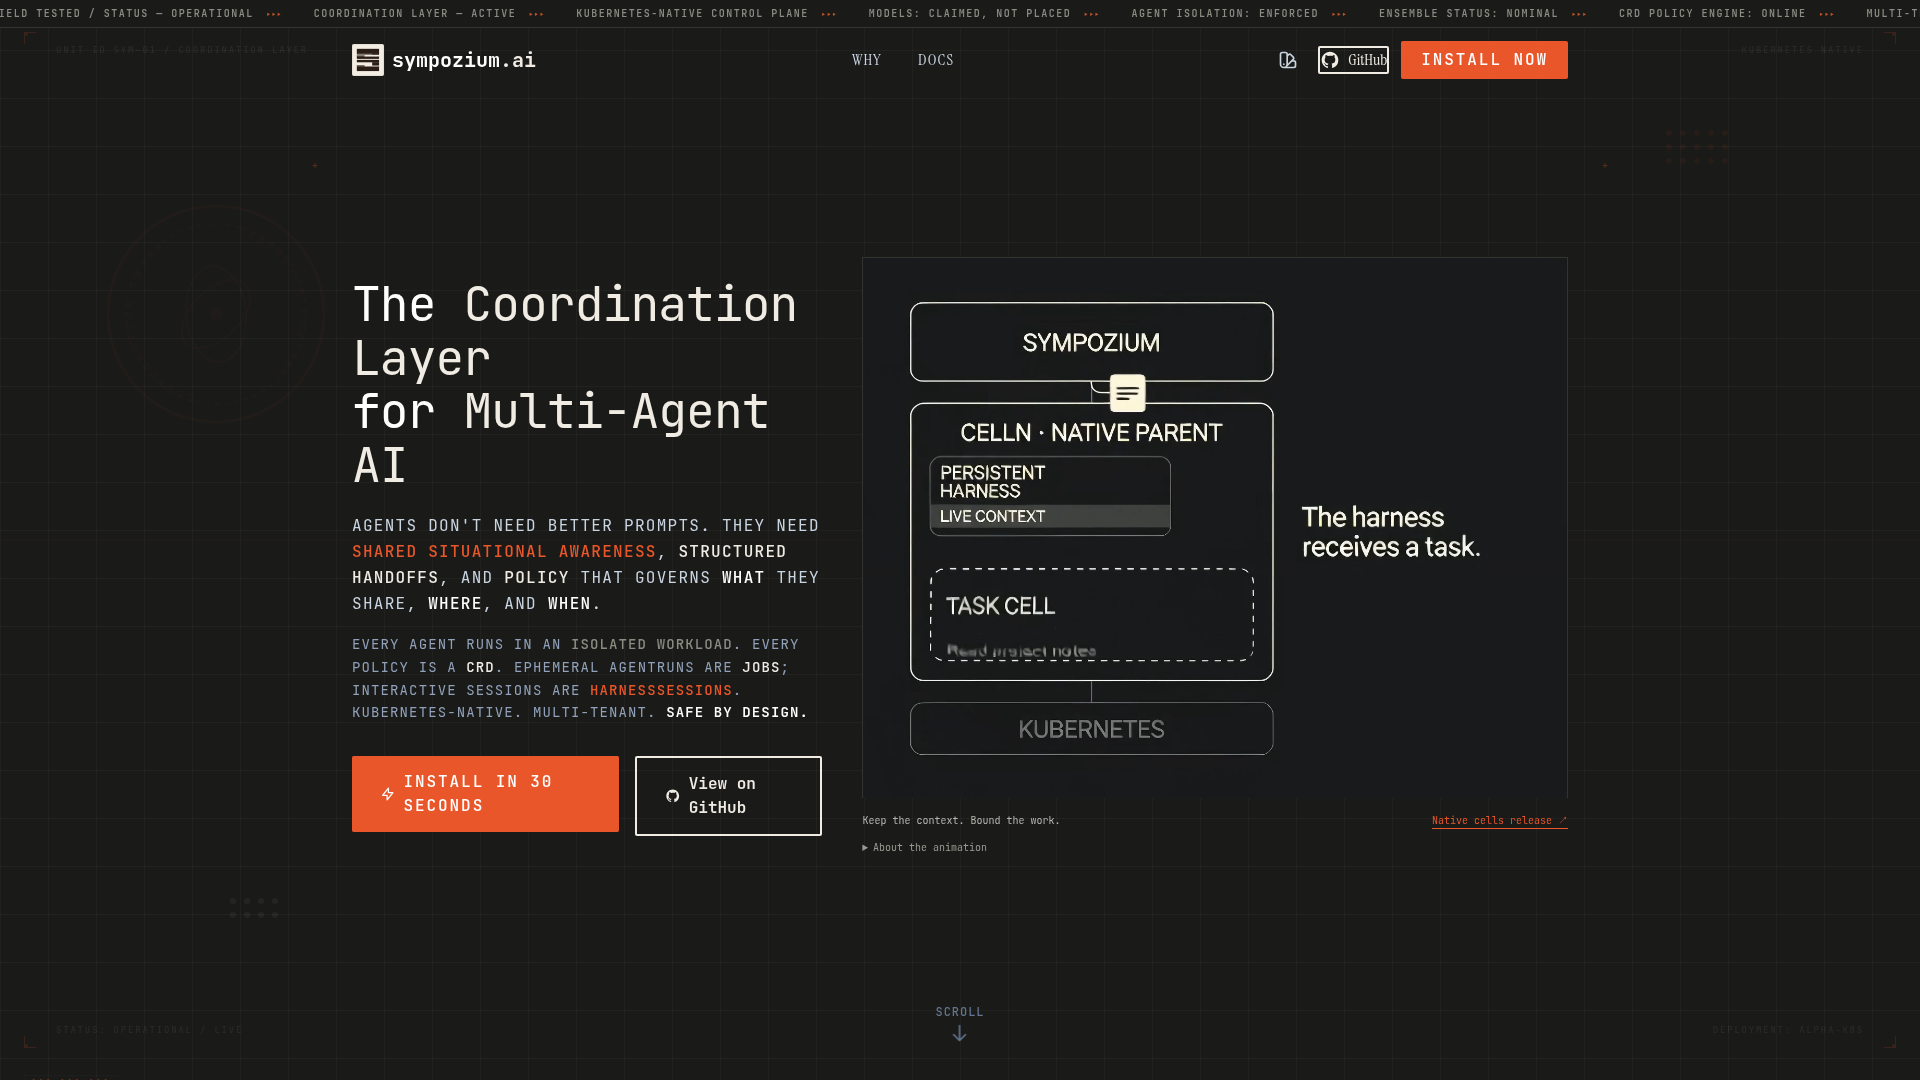Click the SHARED SITUATIONAL AWARENESS text
Image resolution: width=1920 pixels, height=1080 pixels.
point(504,551)
